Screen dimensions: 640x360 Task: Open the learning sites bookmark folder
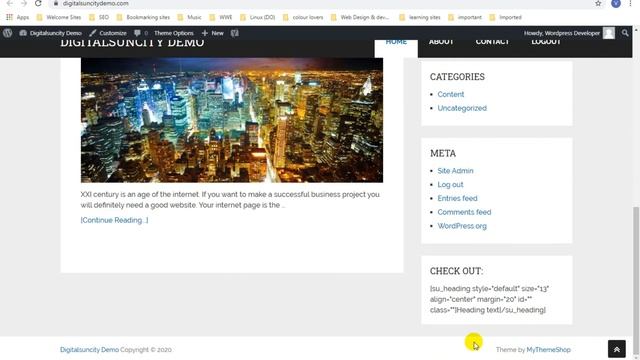(420, 17)
